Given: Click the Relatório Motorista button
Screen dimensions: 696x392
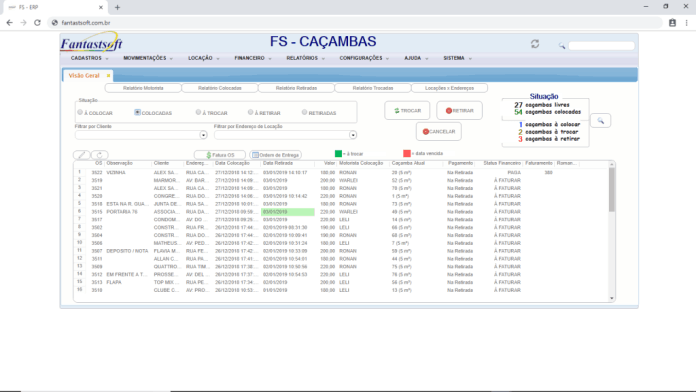Looking at the screenshot, I should coord(143,88).
